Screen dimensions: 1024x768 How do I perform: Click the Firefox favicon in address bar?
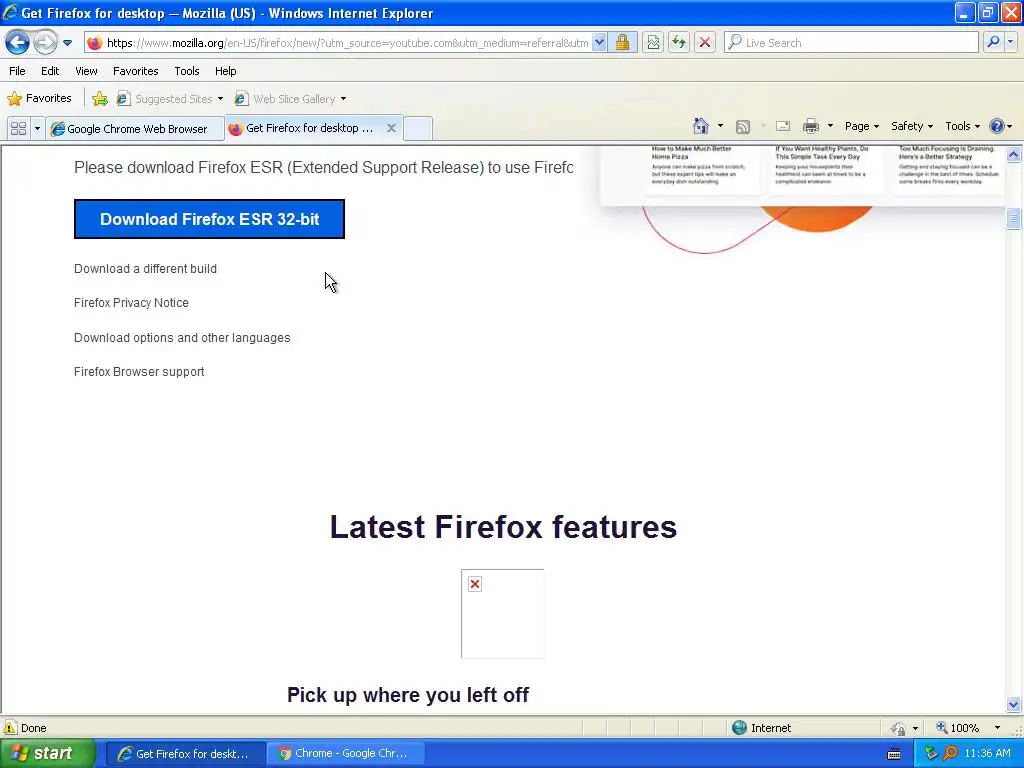[x=95, y=43]
